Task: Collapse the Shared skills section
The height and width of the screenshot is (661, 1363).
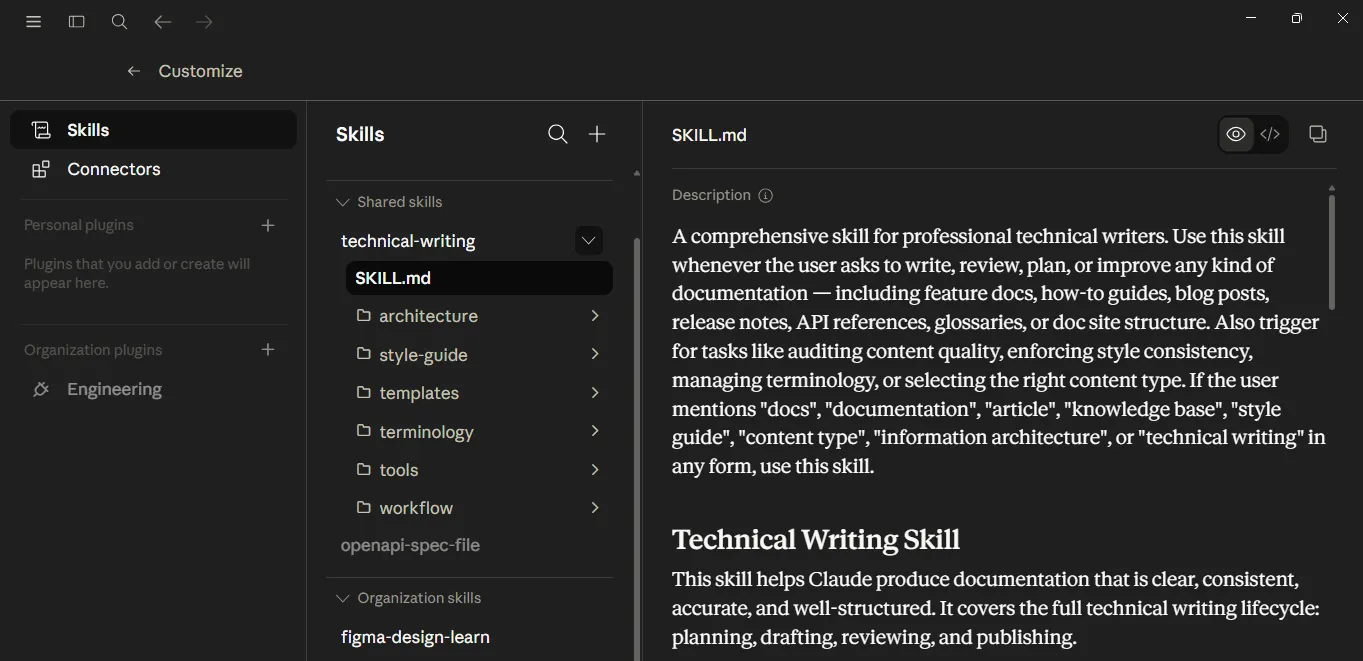Action: tap(343, 202)
